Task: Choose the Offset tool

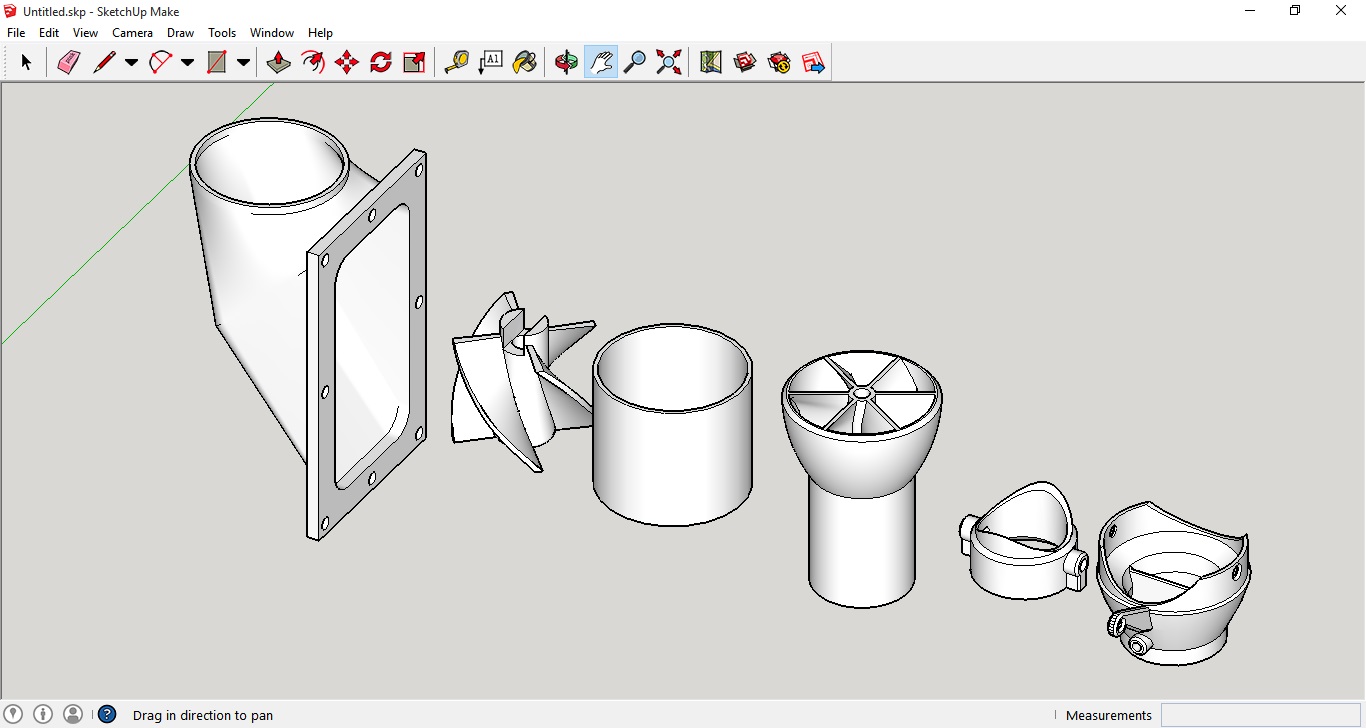Action: pos(313,62)
